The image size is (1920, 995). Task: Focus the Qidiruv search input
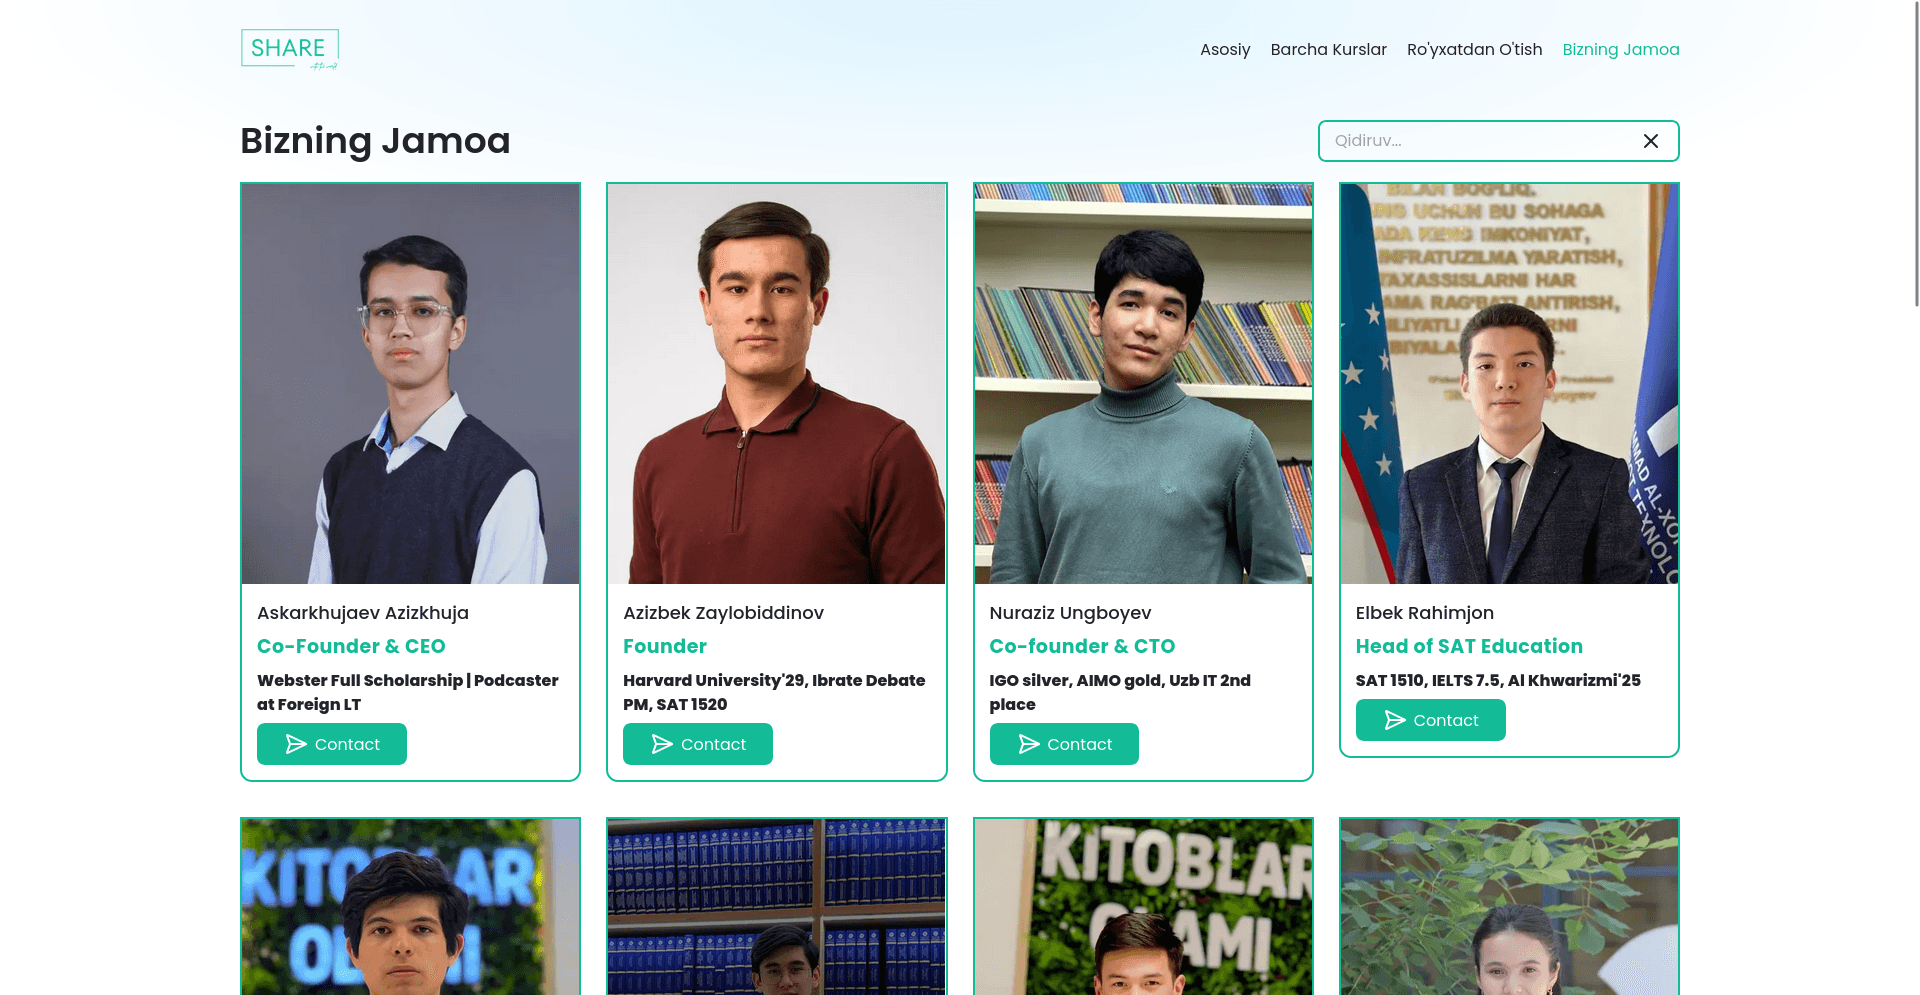point(1480,141)
